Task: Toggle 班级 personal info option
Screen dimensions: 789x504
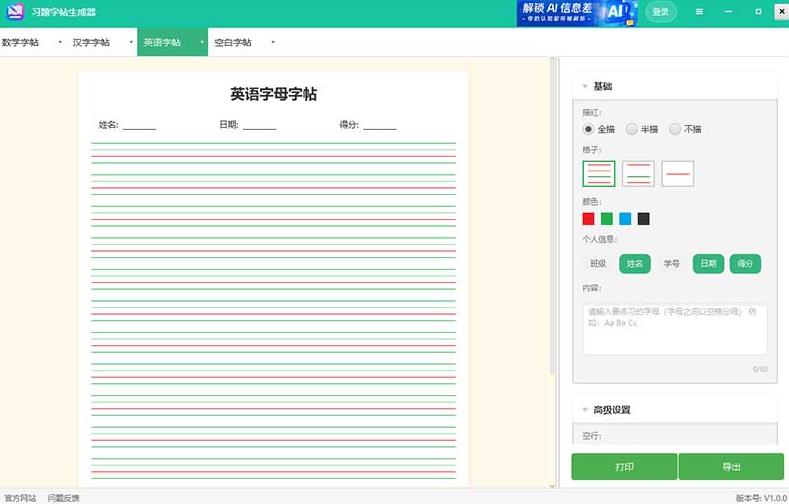Action: click(598, 264)
